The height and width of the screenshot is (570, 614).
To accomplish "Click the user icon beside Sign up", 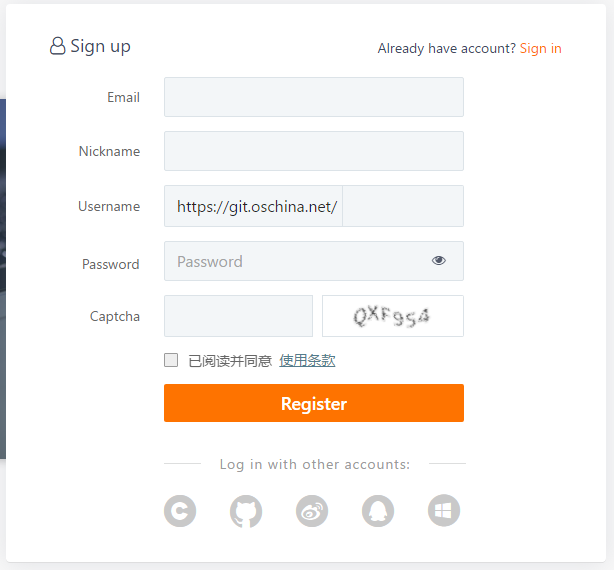I will point(58,46).
